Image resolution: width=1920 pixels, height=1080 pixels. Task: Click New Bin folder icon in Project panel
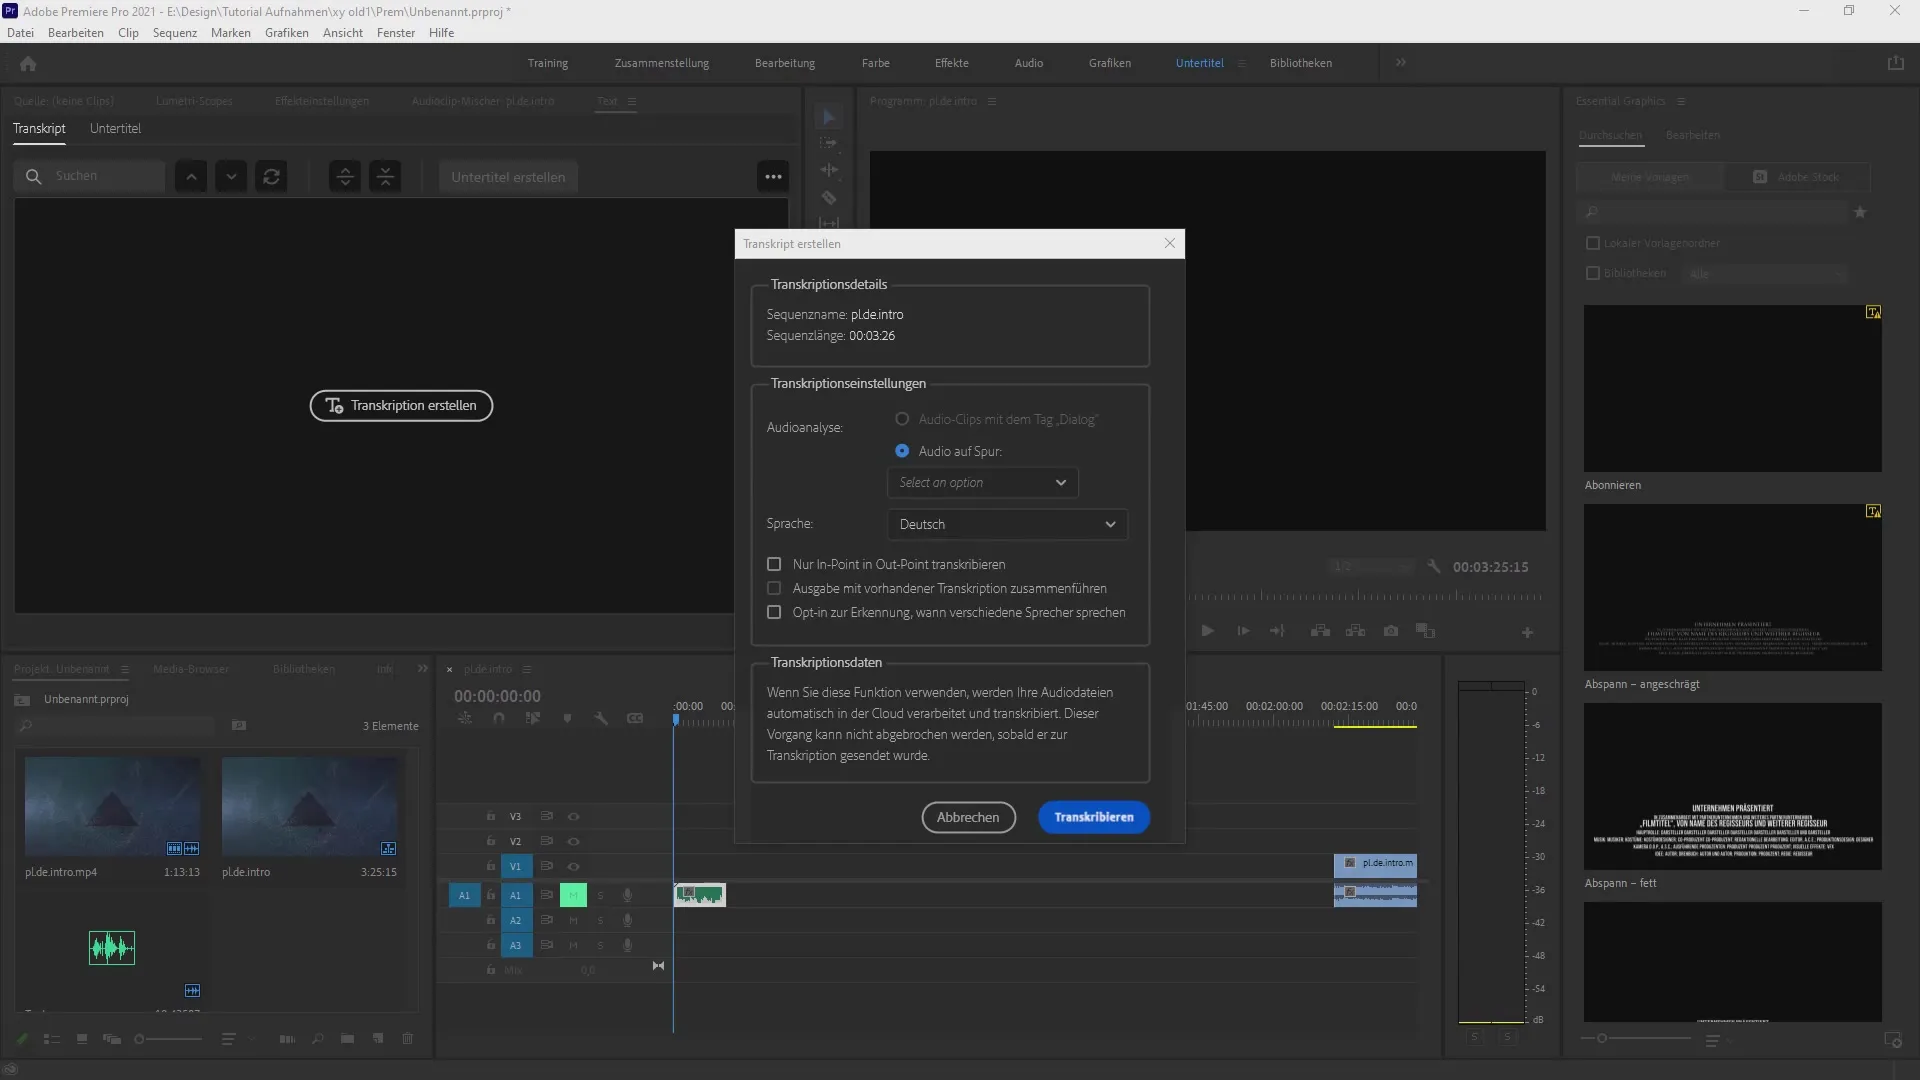(347, 1039)
